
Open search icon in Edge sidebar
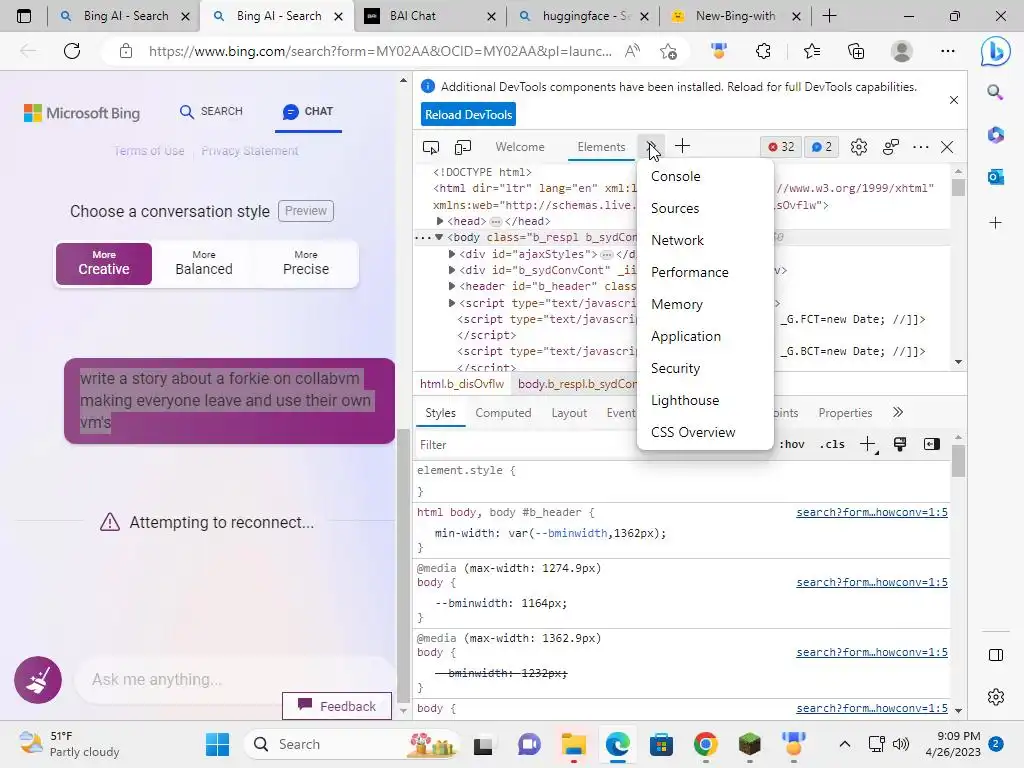pyautogui.click(x=995, y=92)
